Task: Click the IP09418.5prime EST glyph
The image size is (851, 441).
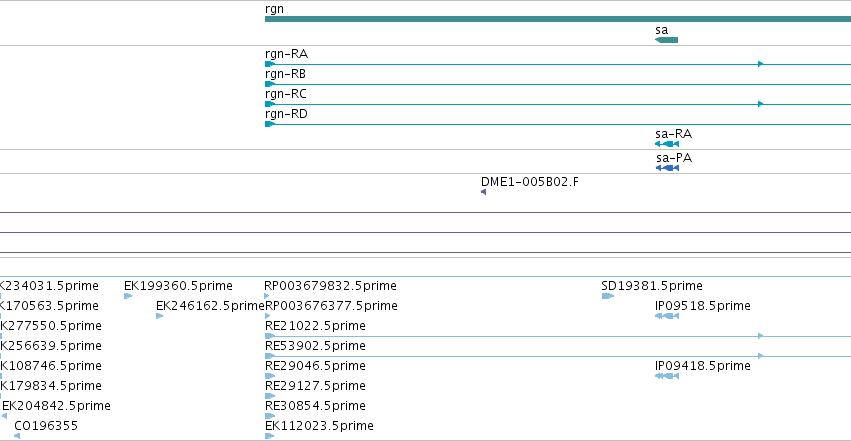Action: point(667,376)
